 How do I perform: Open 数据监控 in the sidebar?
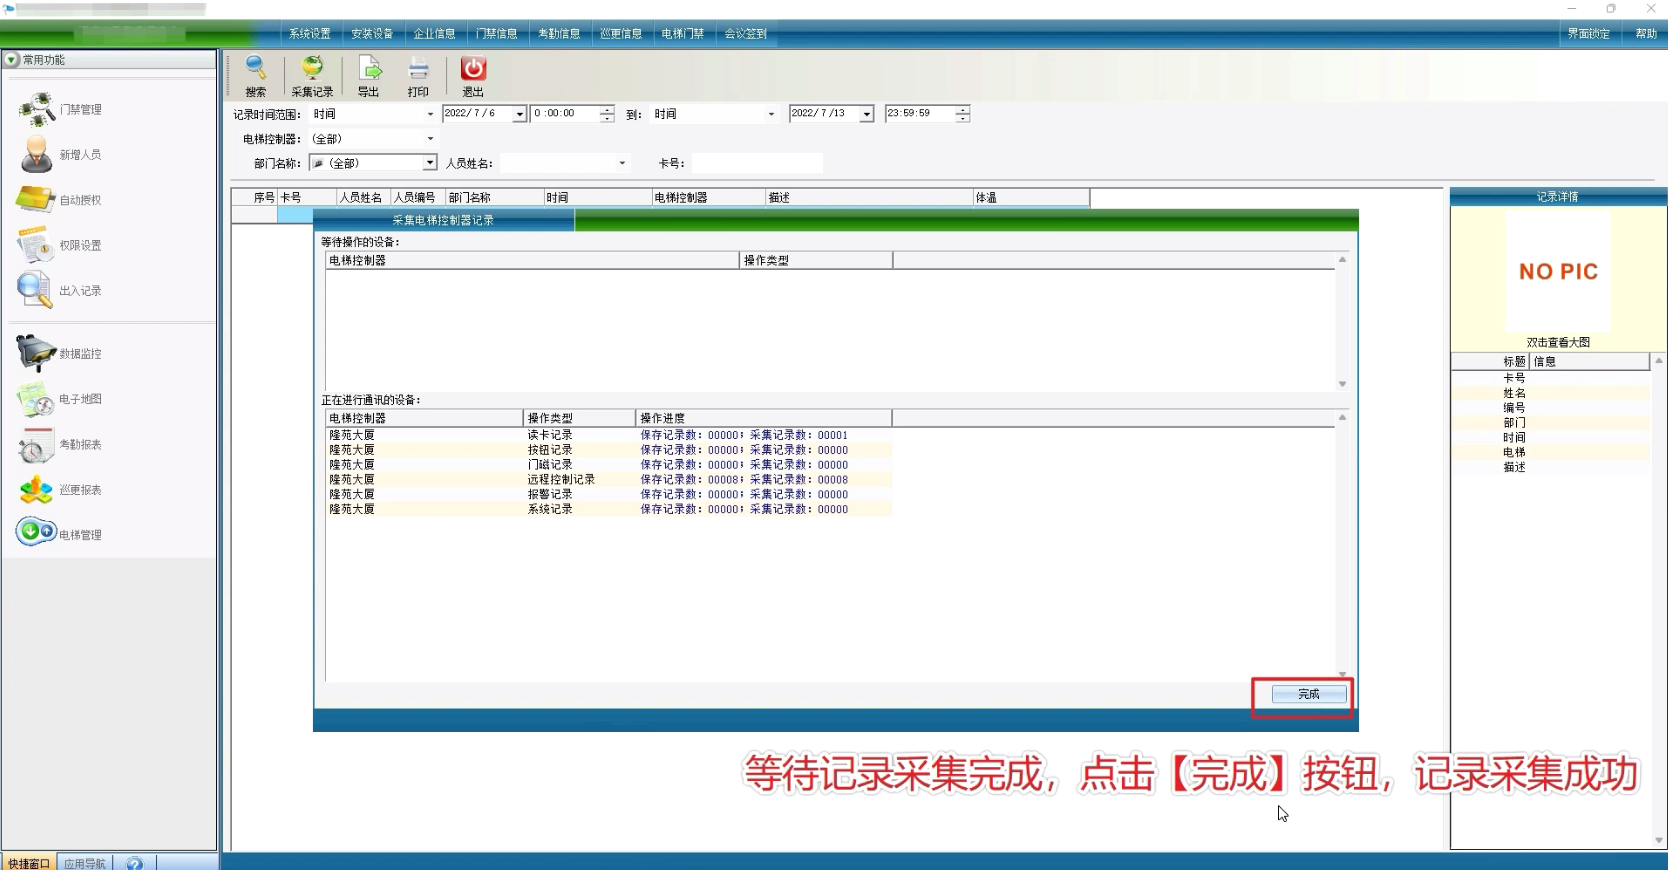[60, 354]
